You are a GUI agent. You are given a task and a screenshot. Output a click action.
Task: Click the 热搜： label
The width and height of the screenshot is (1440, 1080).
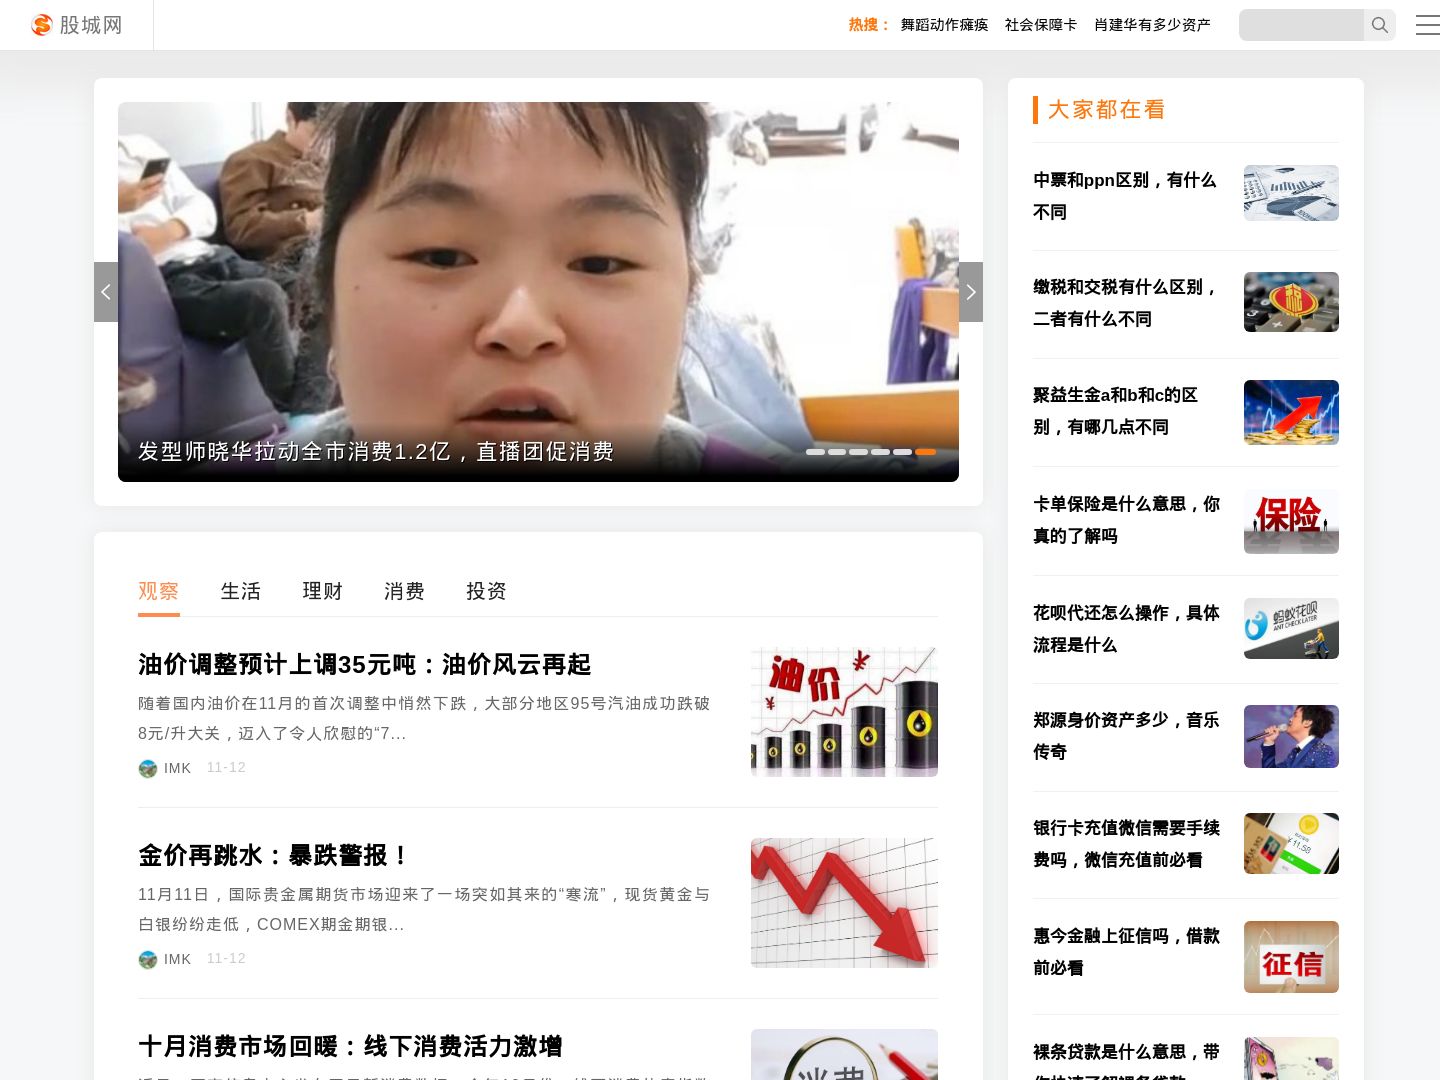(x=869, y=25)
